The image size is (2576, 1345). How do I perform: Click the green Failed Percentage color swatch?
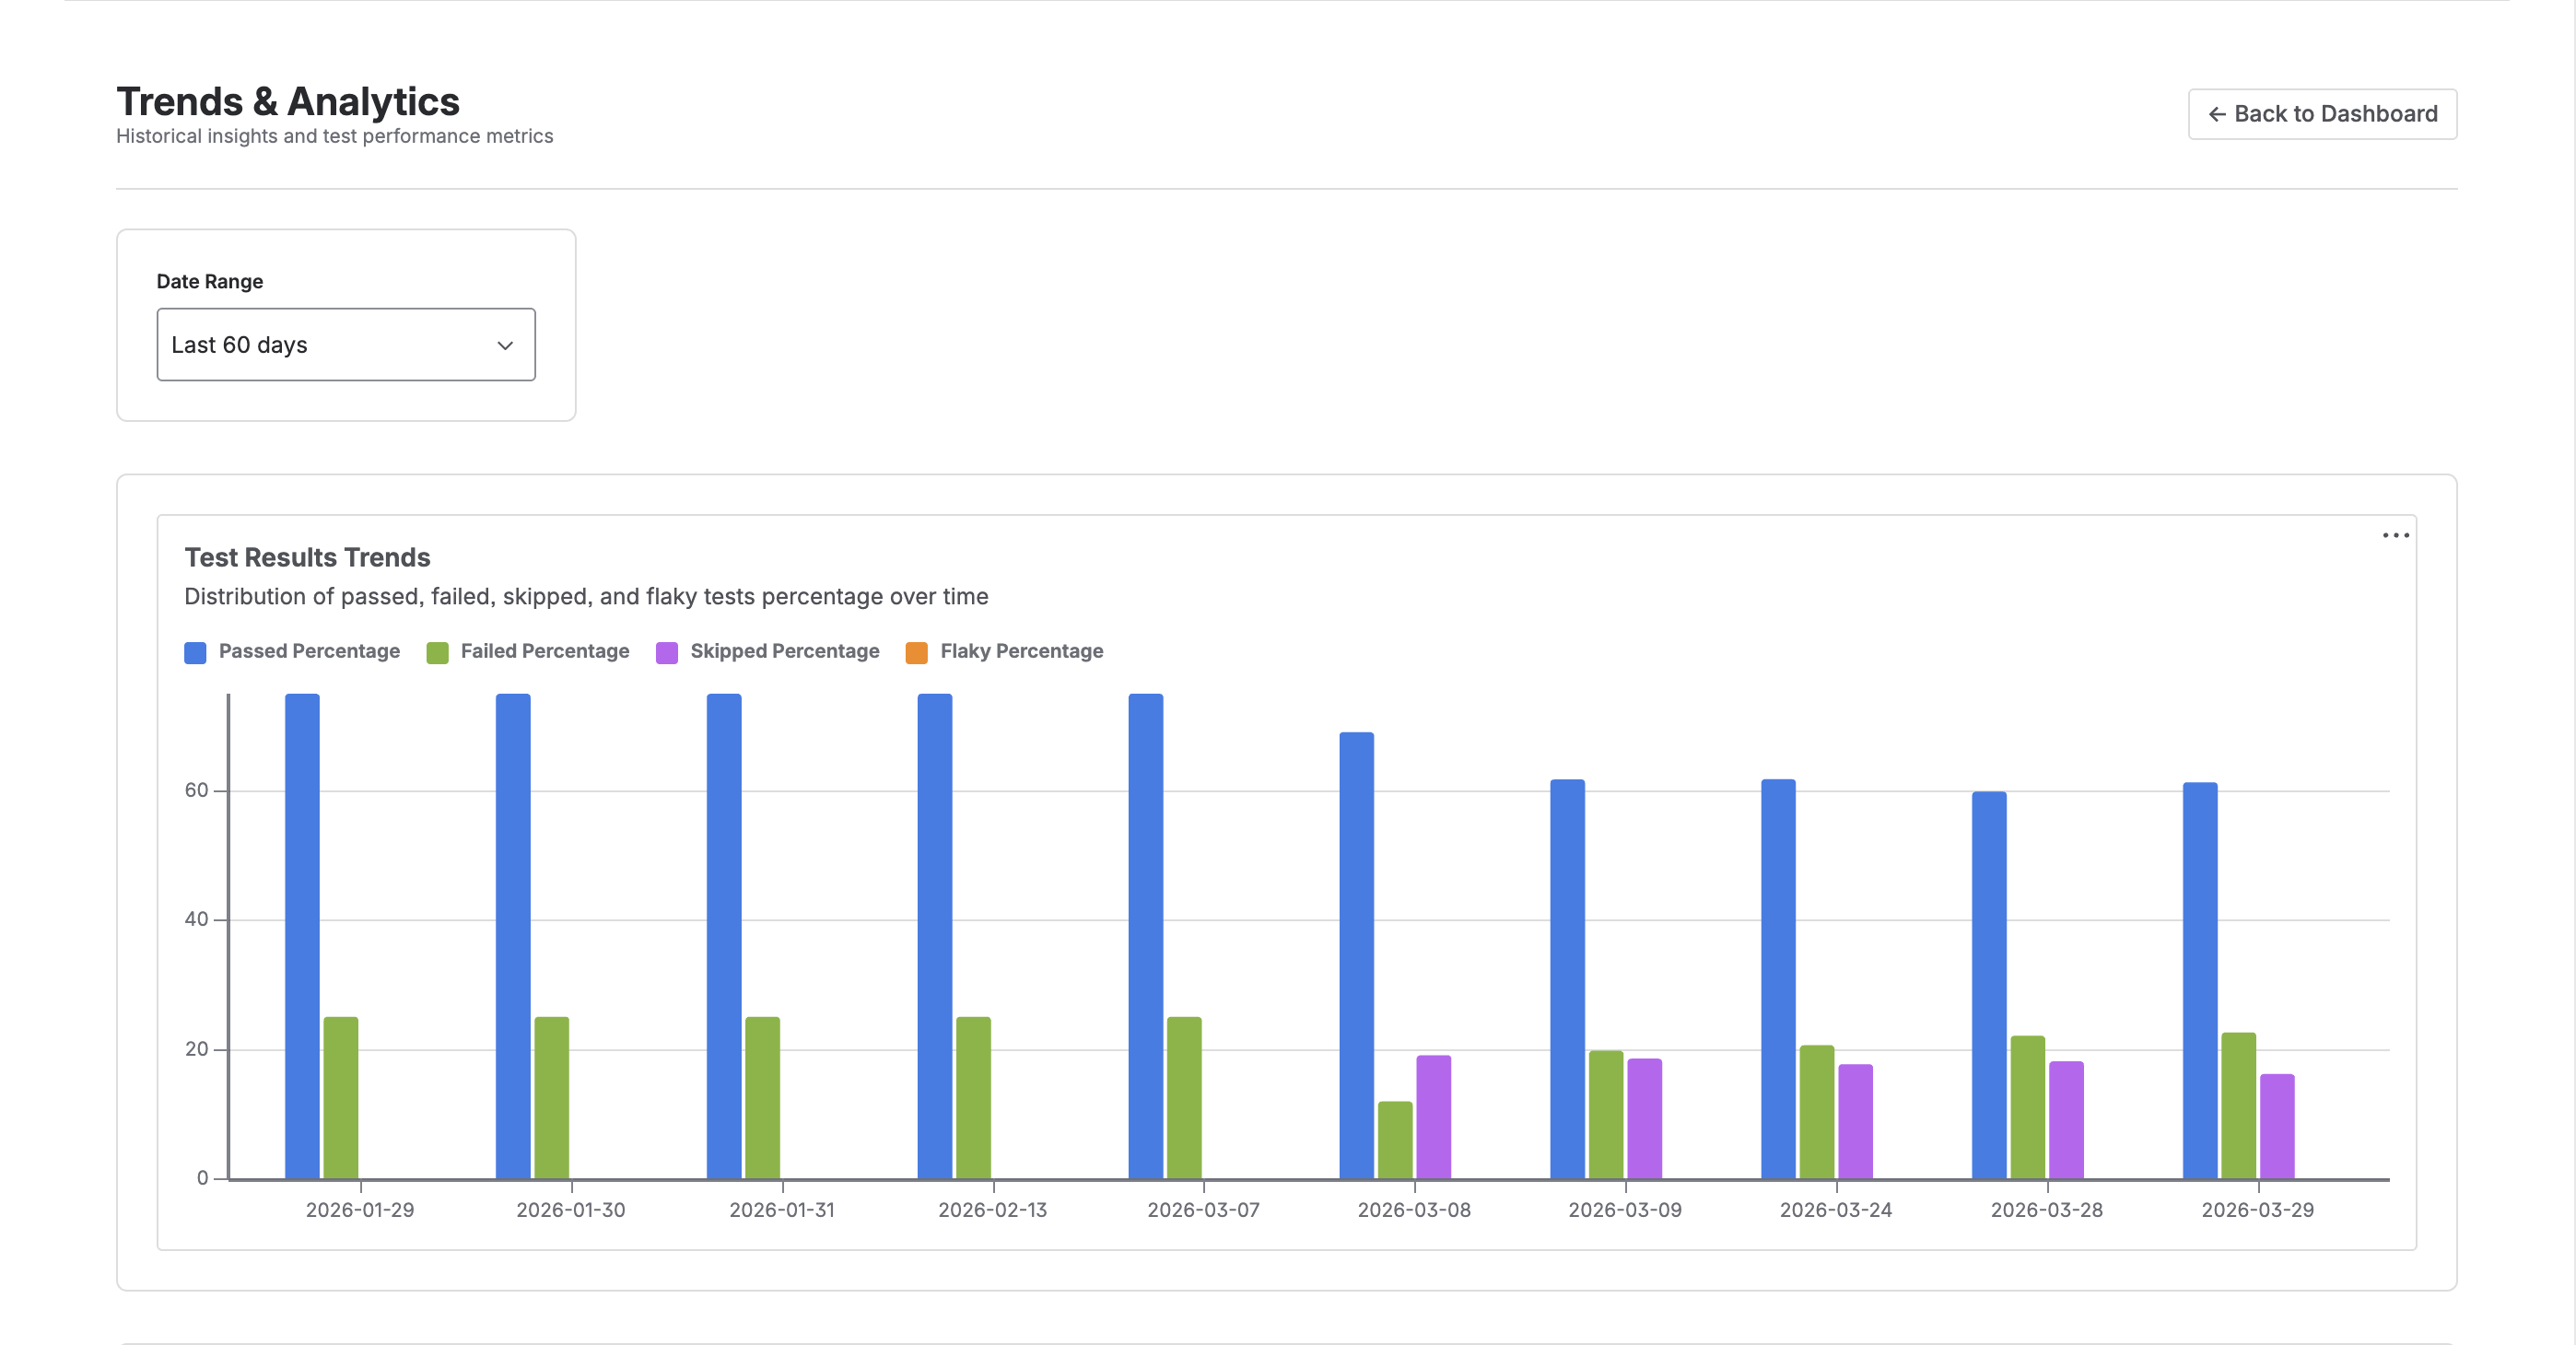pos(437,653)
